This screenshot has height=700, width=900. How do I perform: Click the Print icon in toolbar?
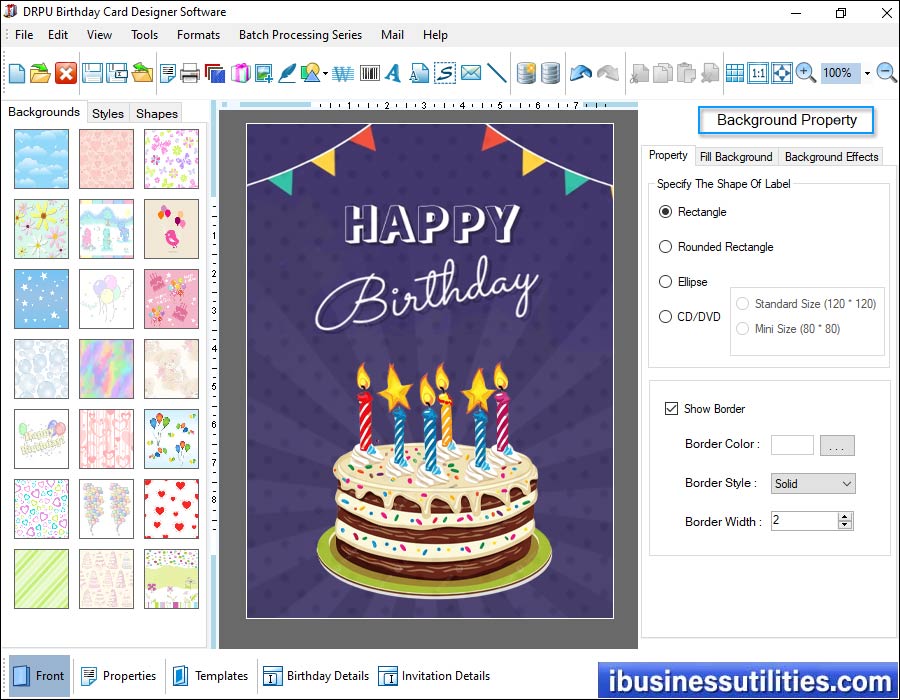190,73
